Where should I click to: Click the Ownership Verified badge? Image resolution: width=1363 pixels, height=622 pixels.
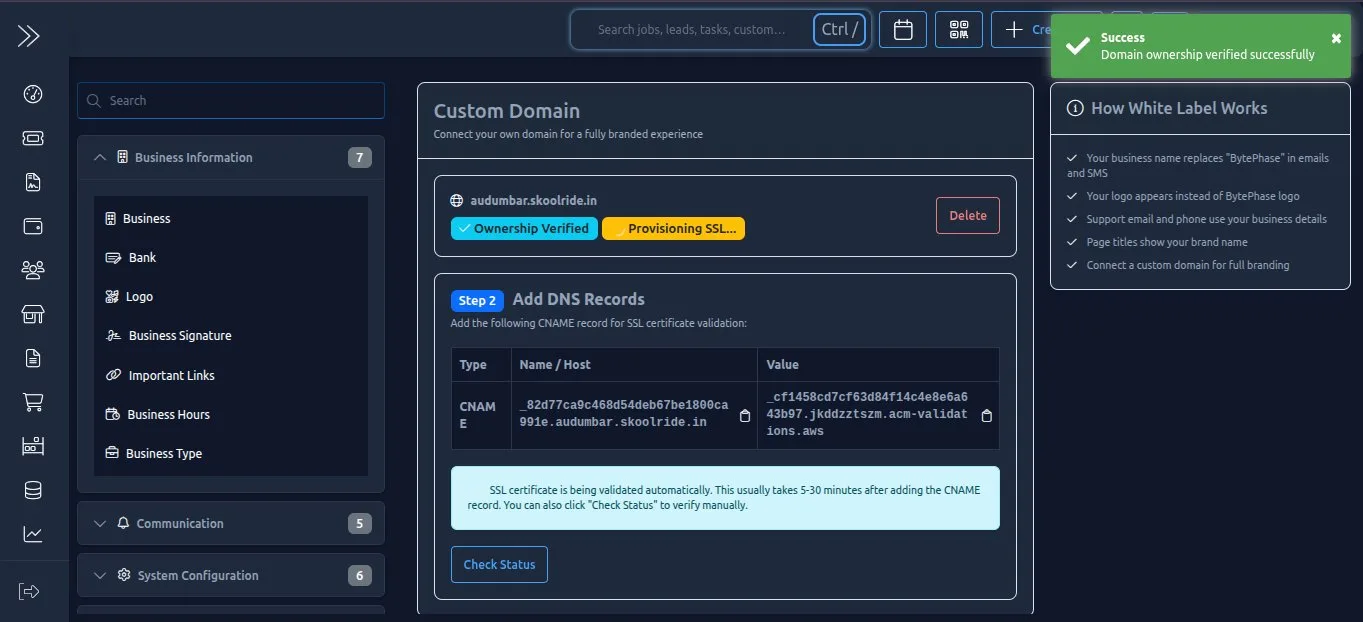(524, 228)
